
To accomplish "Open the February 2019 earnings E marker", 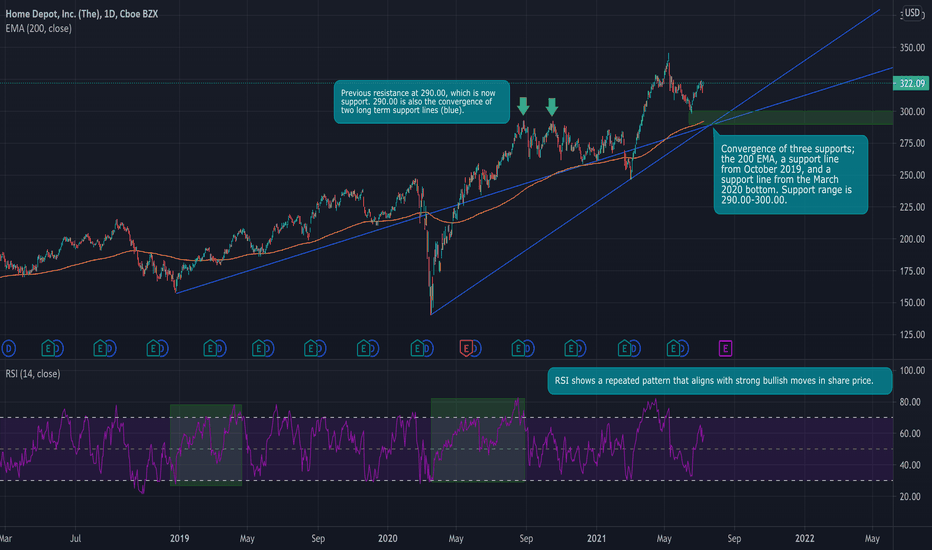I will click(x=210, y=348).
